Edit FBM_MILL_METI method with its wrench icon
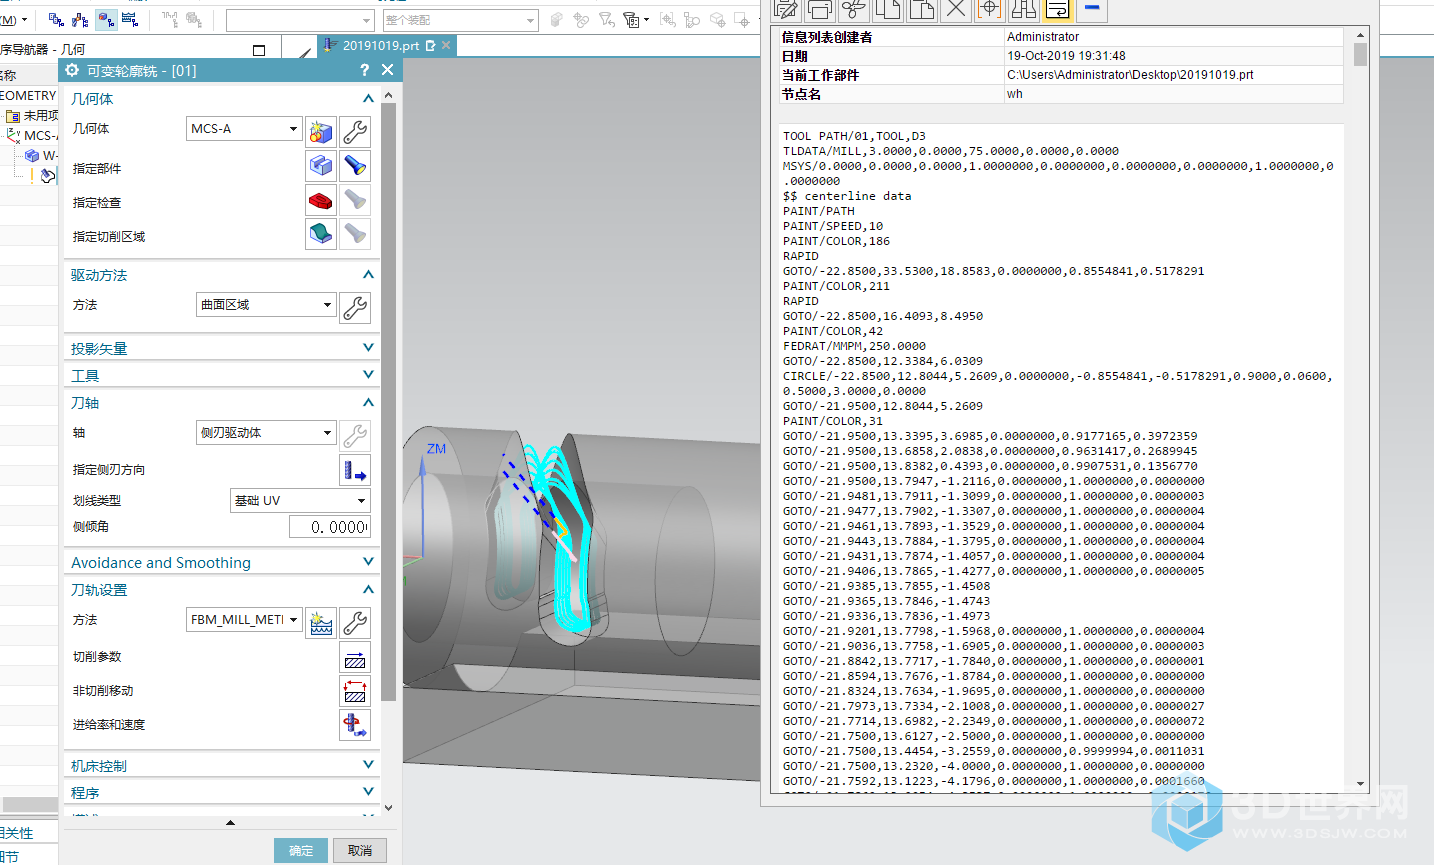The height and width of the screenshot is (865, 1434). 355,623
